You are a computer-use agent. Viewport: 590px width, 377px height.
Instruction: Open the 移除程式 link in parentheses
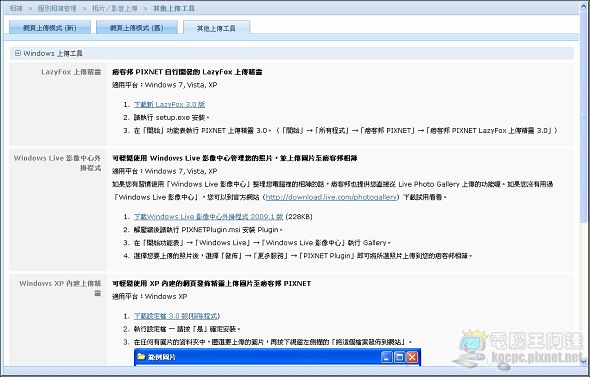(204, 316)
